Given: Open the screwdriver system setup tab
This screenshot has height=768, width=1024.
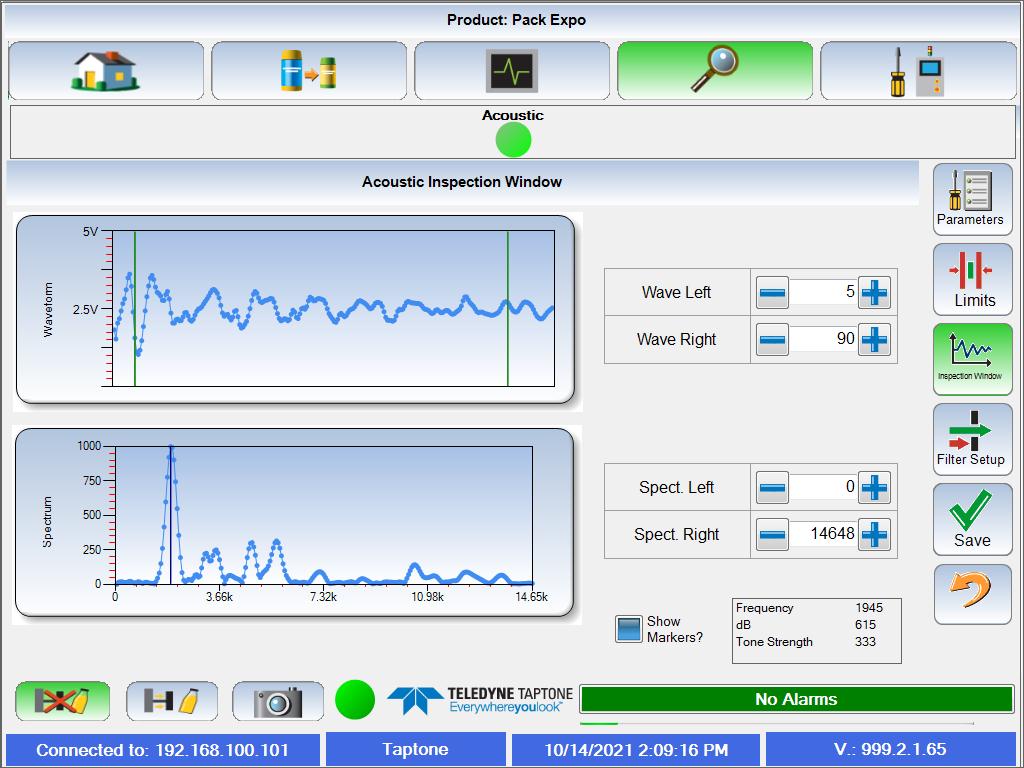Looking at the screenshot, I should point(918,71).
